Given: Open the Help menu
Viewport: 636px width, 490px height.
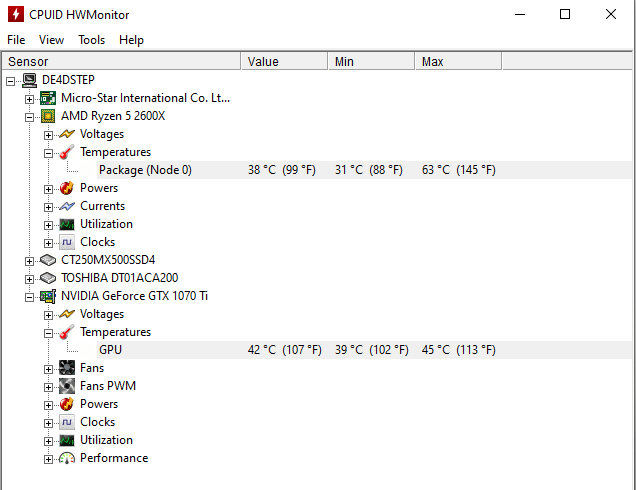Looking at the screenshot, I should 131,40.
